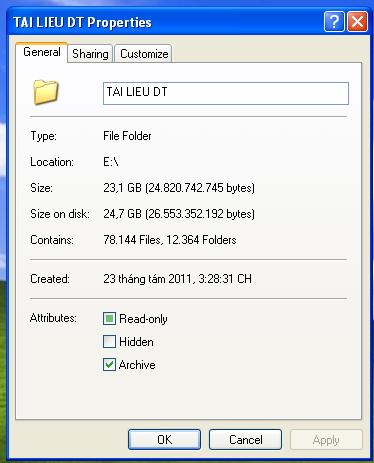
Task: Click the Created: label
Action: tap(50, 279)
